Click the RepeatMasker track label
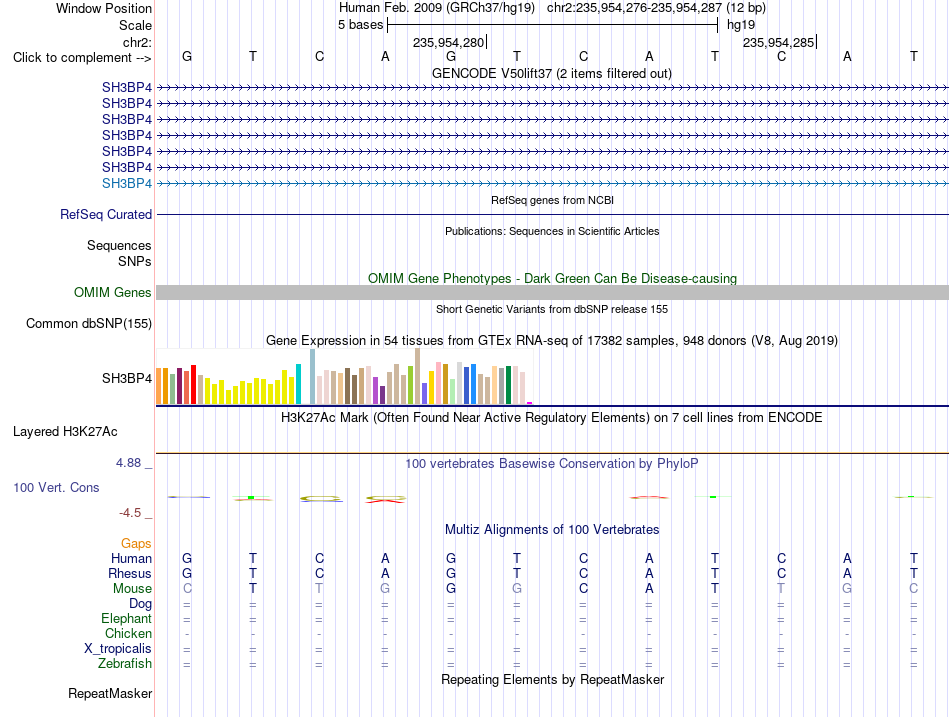950x717 pixels. (110, 693)
